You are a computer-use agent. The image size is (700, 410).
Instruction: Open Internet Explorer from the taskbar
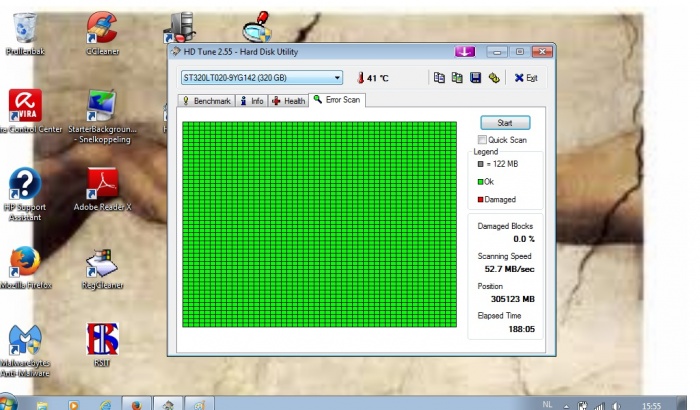(105, 404)
